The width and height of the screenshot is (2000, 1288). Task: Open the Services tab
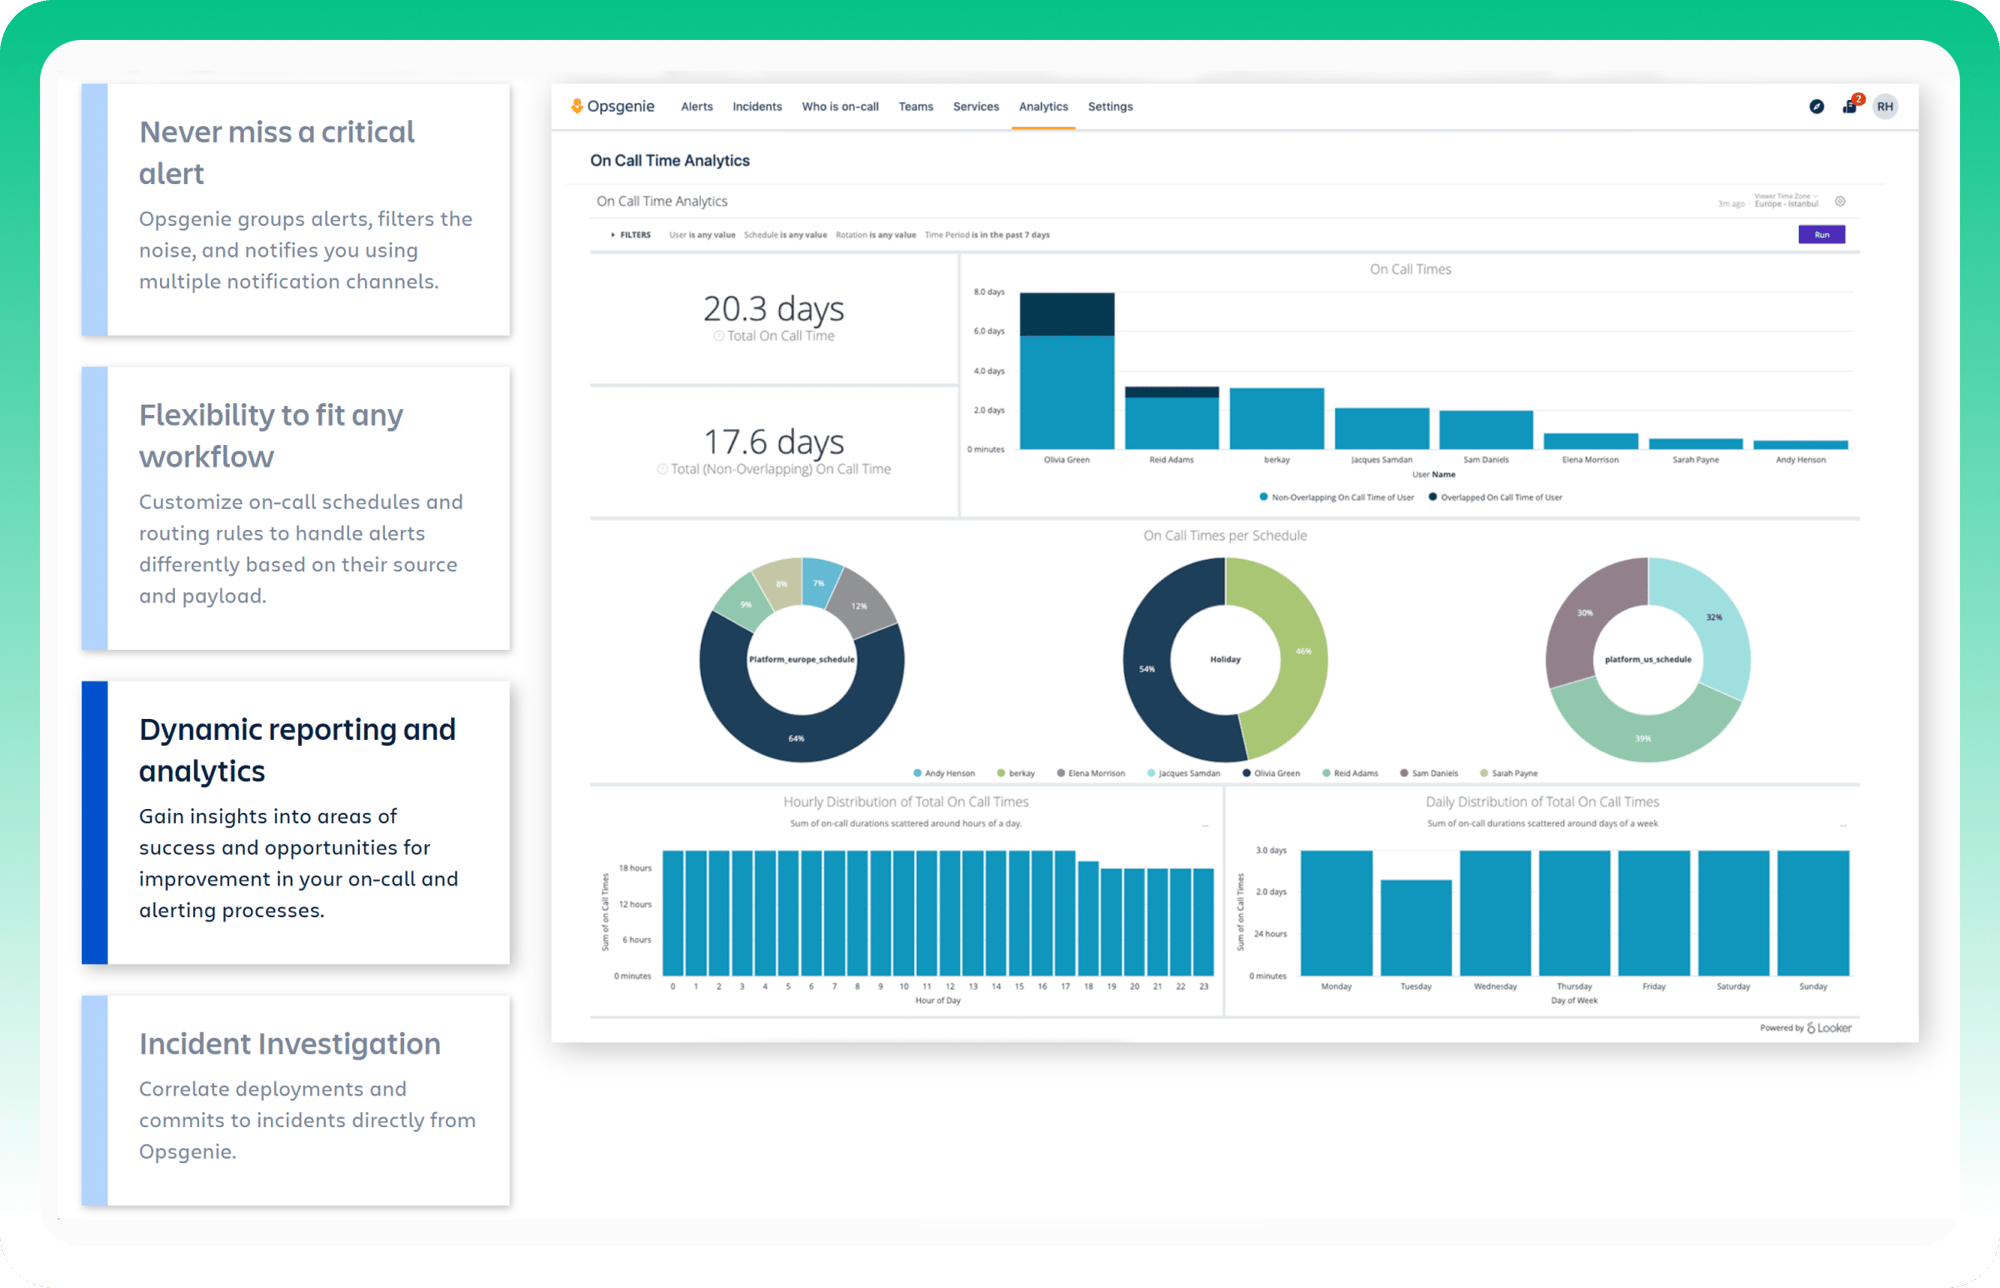click(976, 106)
